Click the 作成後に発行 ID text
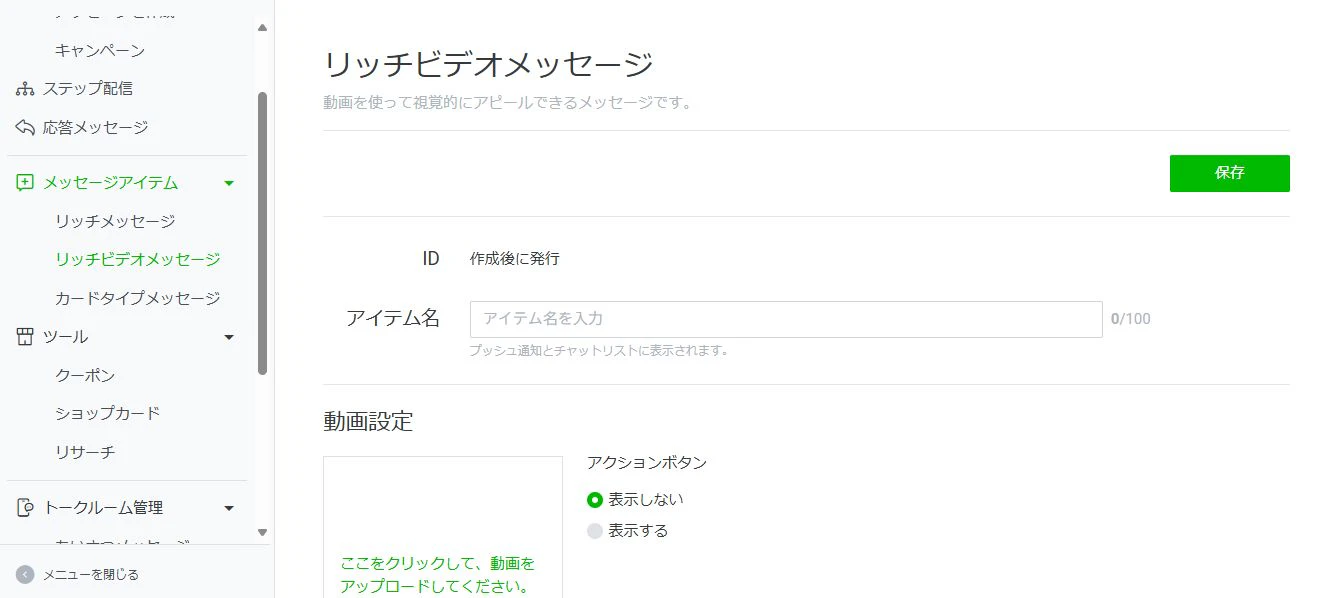The height and width of the screenshot is (598, 1330). click(x=515, y=259)
